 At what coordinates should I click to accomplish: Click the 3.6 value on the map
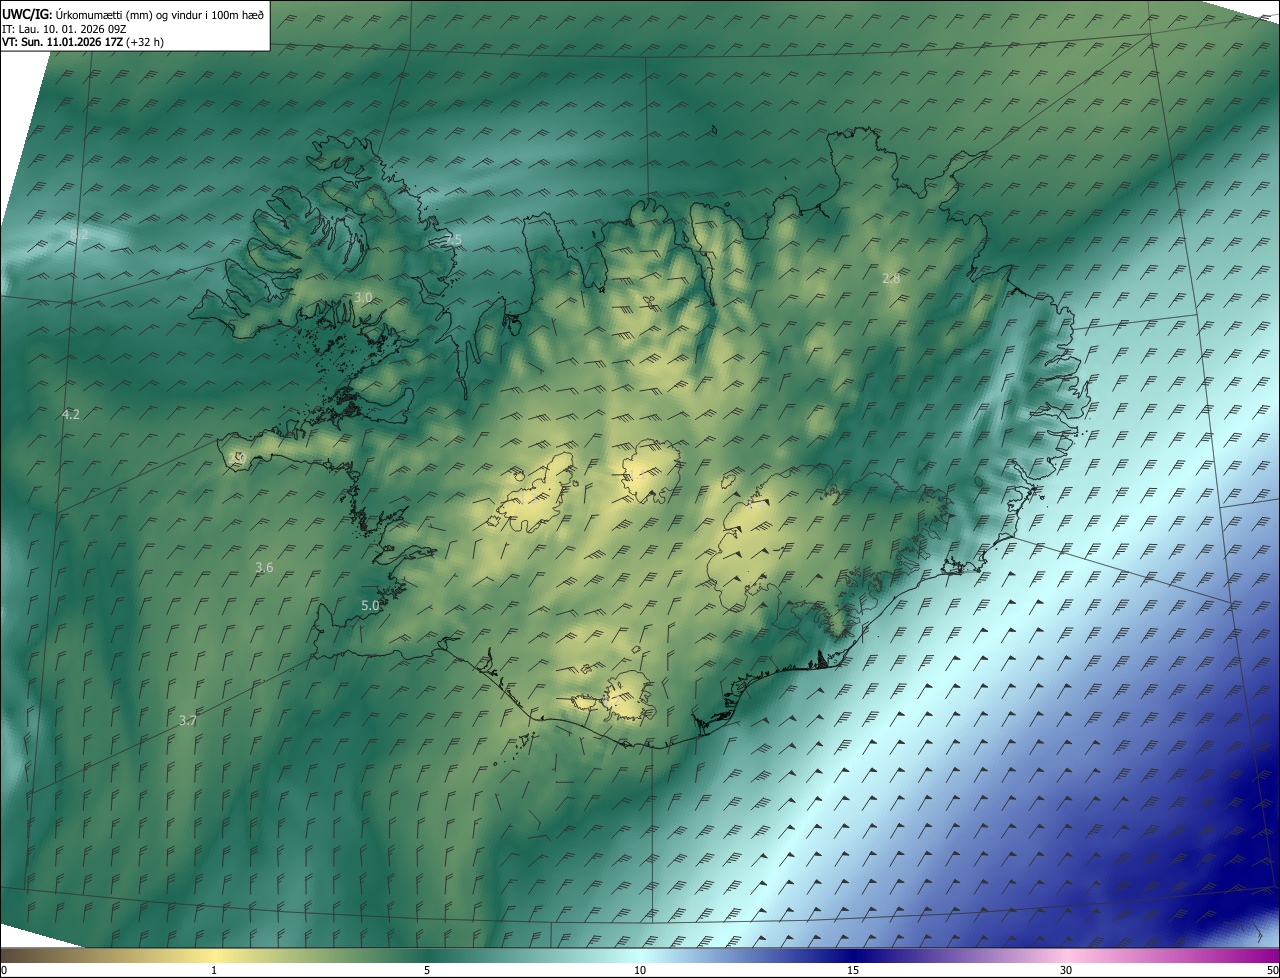tap(264, 568)
